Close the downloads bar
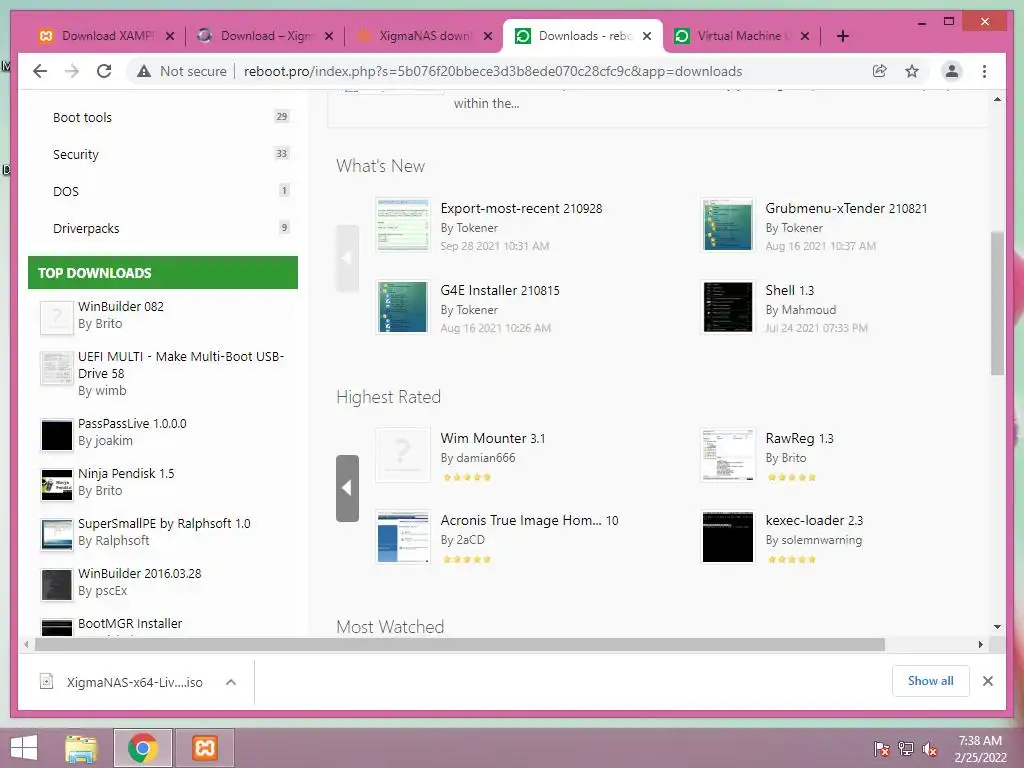This screenshot has height=768, width=1024. click(x=987, y=681)
